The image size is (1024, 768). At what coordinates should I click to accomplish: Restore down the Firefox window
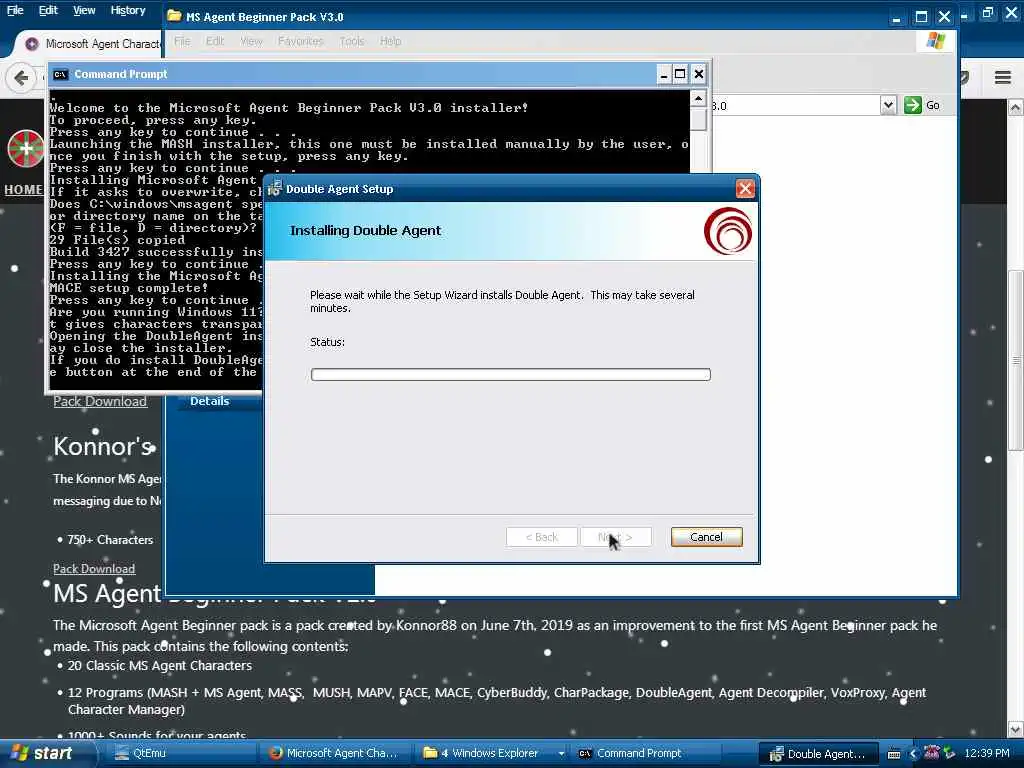(x=987, y=13)
